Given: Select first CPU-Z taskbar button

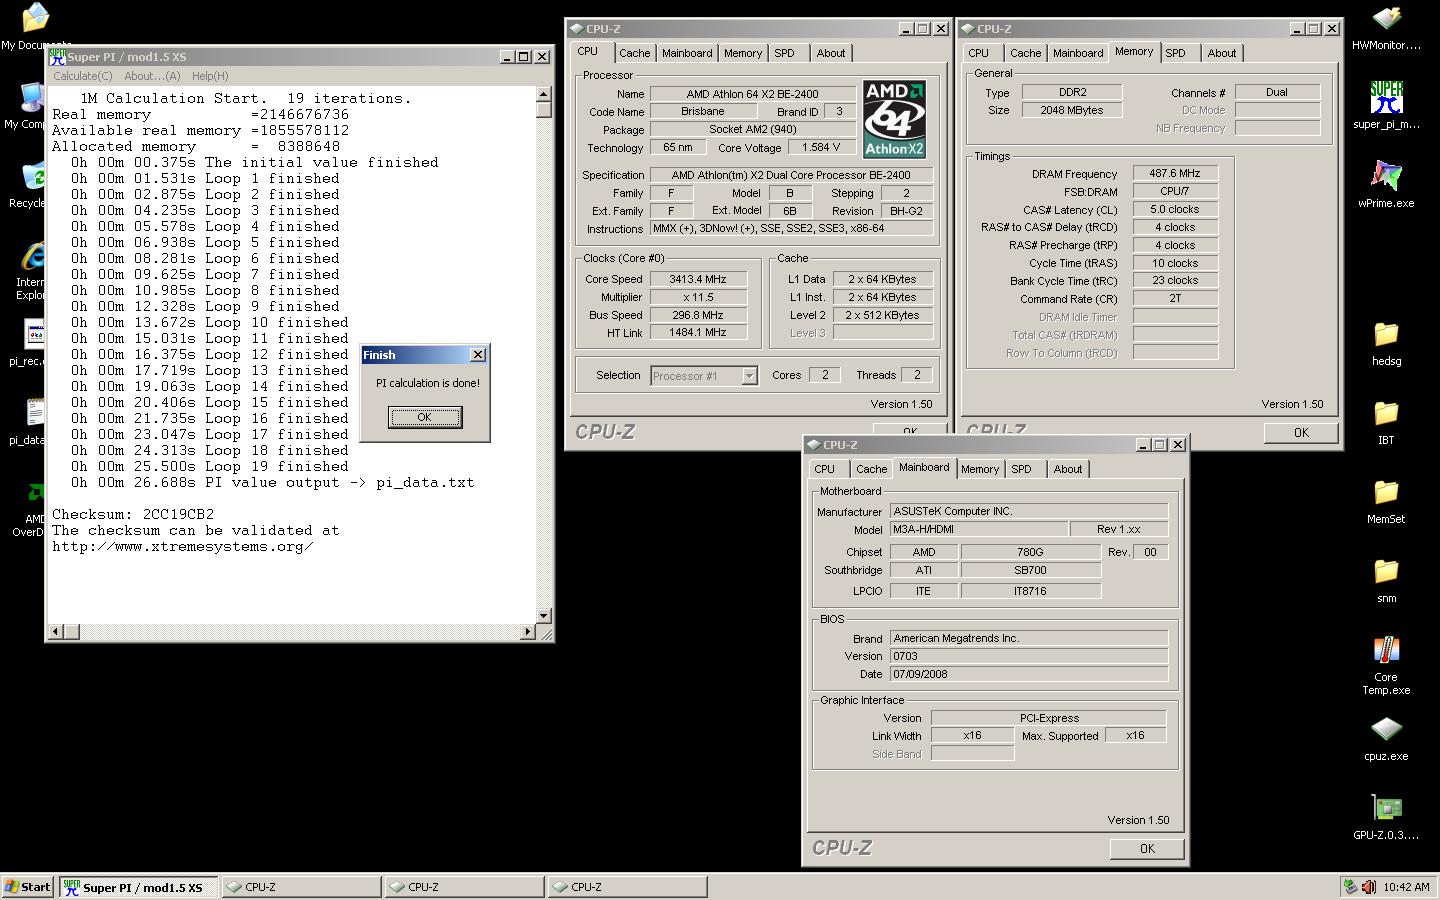Looking at the screenshot, I should click(301, 887).
